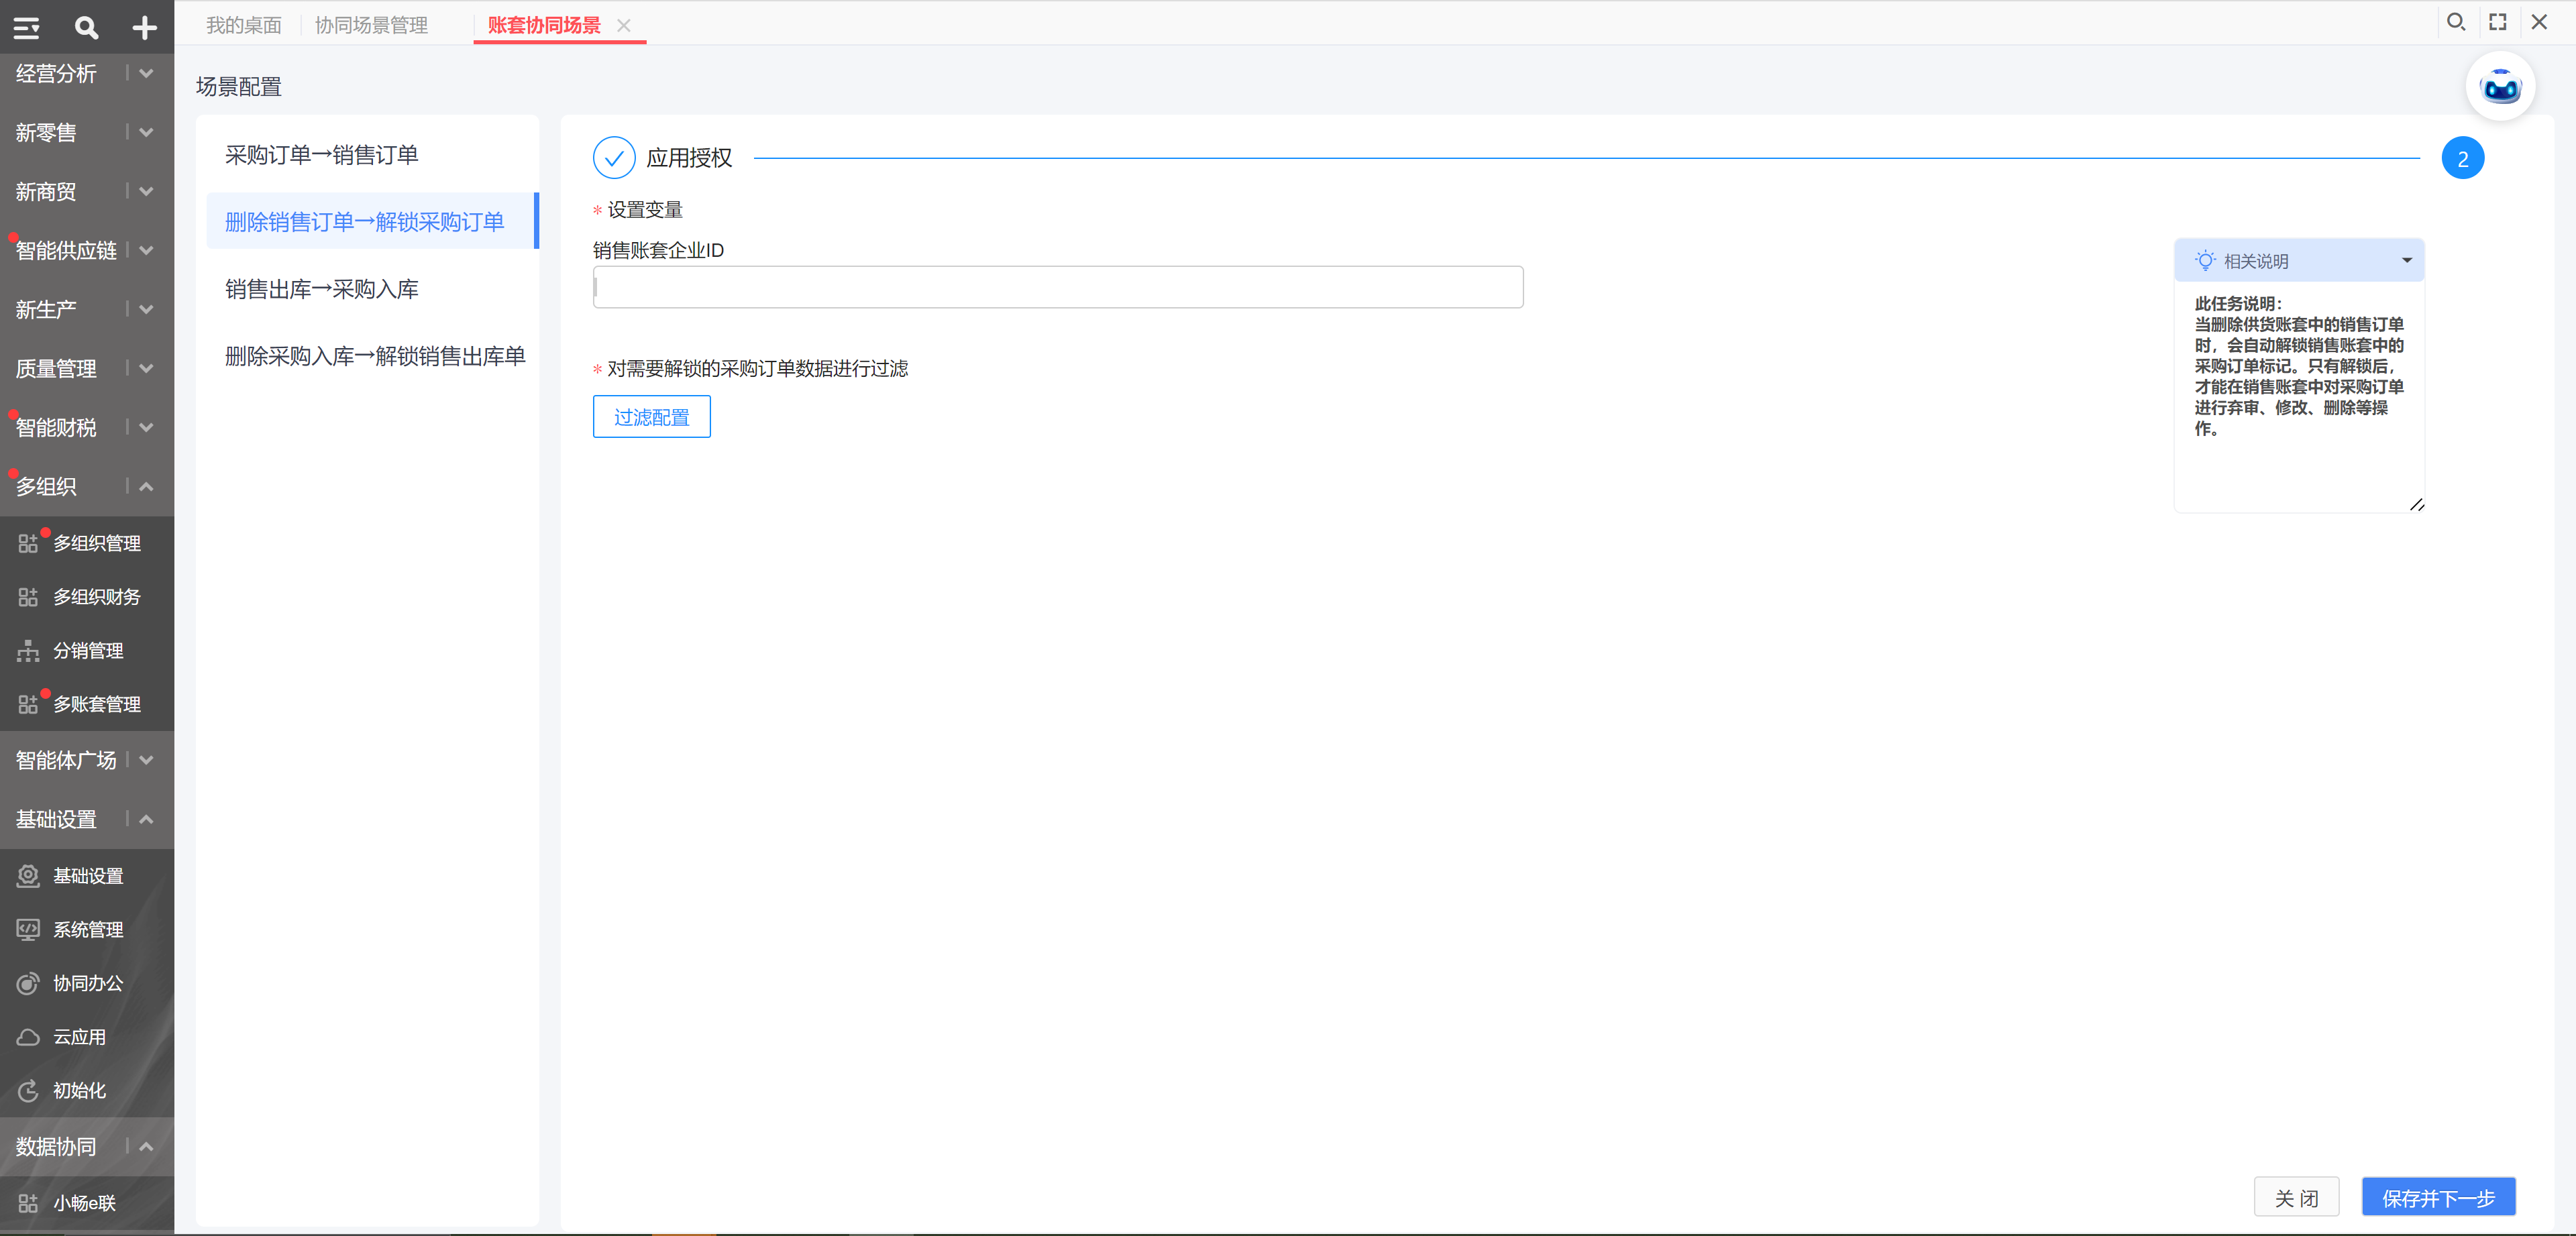Open the 智能体广场 sidebar menu label
This screenshot has width=2576, height=1236.
click(66, 760)
